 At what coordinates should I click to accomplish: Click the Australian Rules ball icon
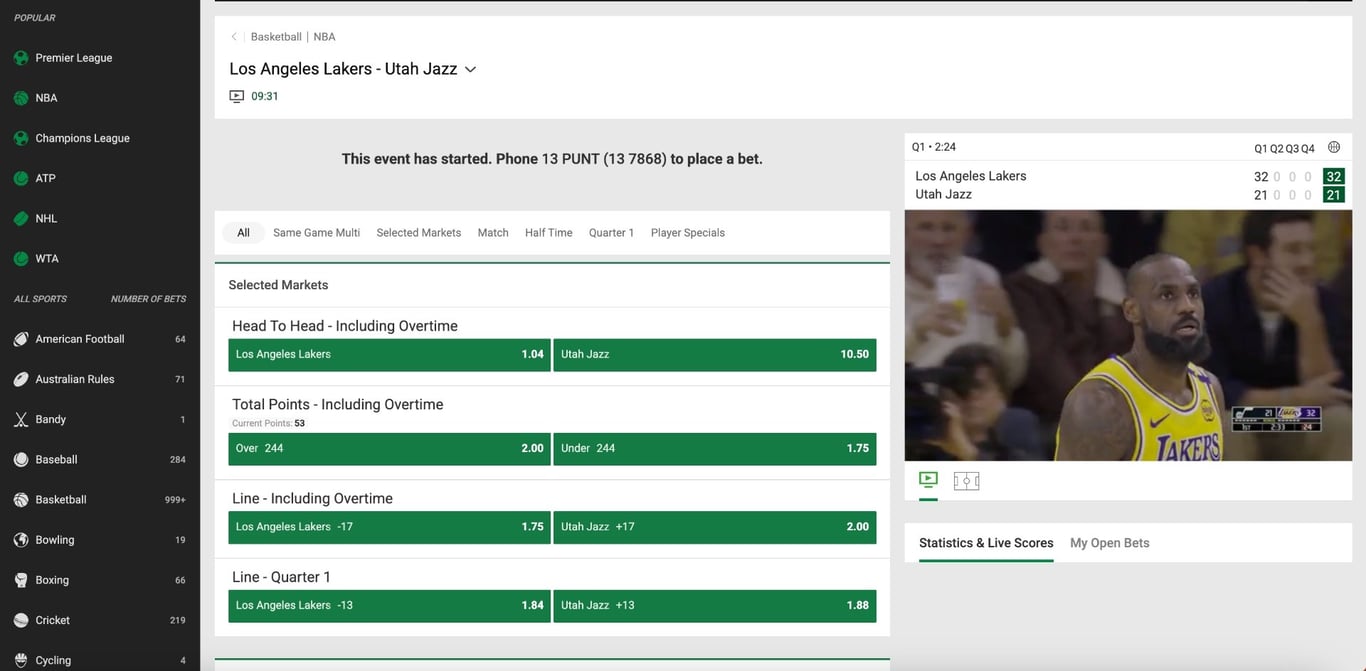20,379
